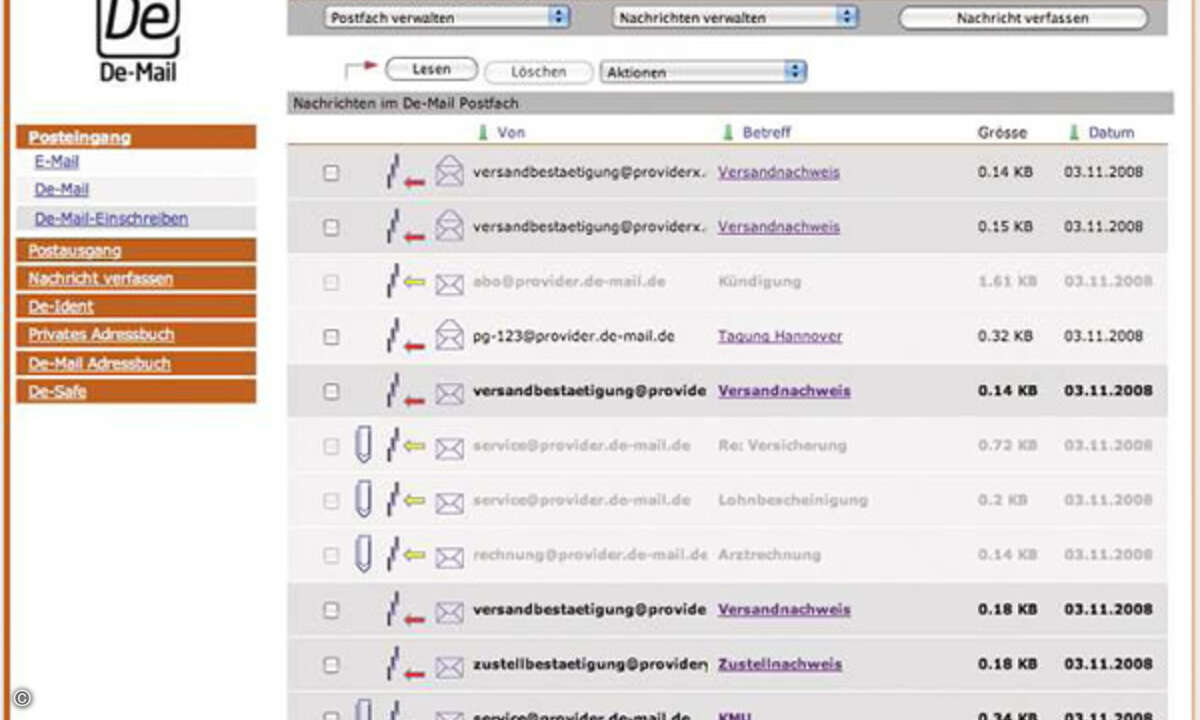Screen dimensions: 1200x720
Task: Tick the checkbox for the Zustellnachweis message
Action: (331, 664)
